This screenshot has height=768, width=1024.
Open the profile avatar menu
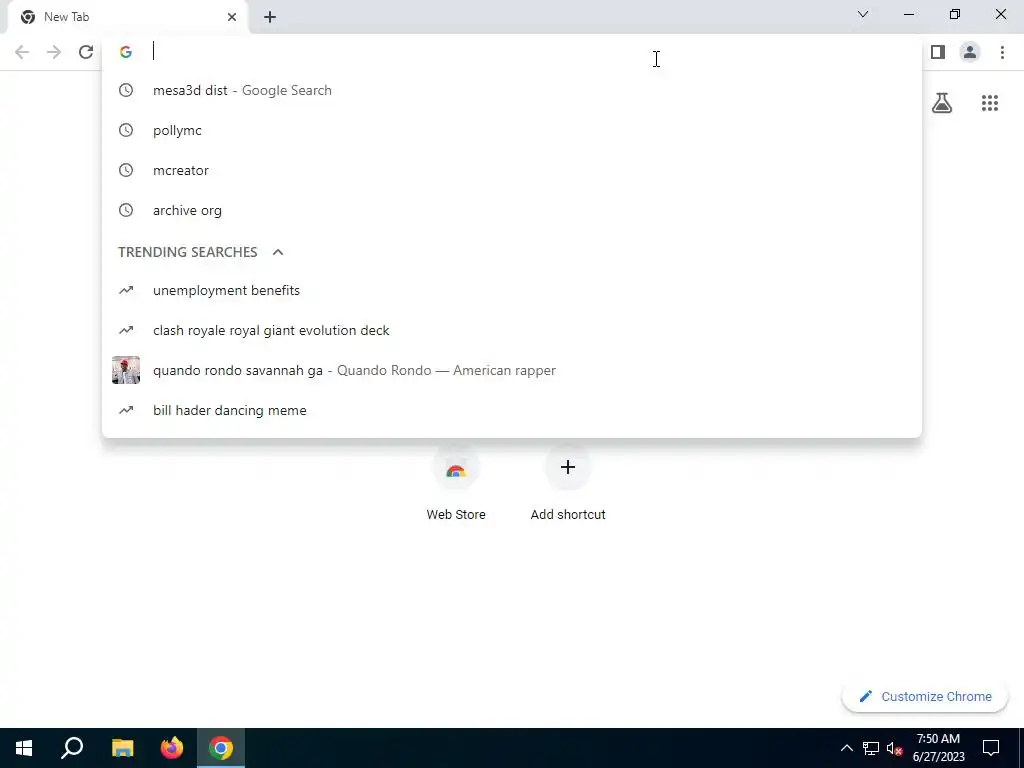tap(970, 52)
